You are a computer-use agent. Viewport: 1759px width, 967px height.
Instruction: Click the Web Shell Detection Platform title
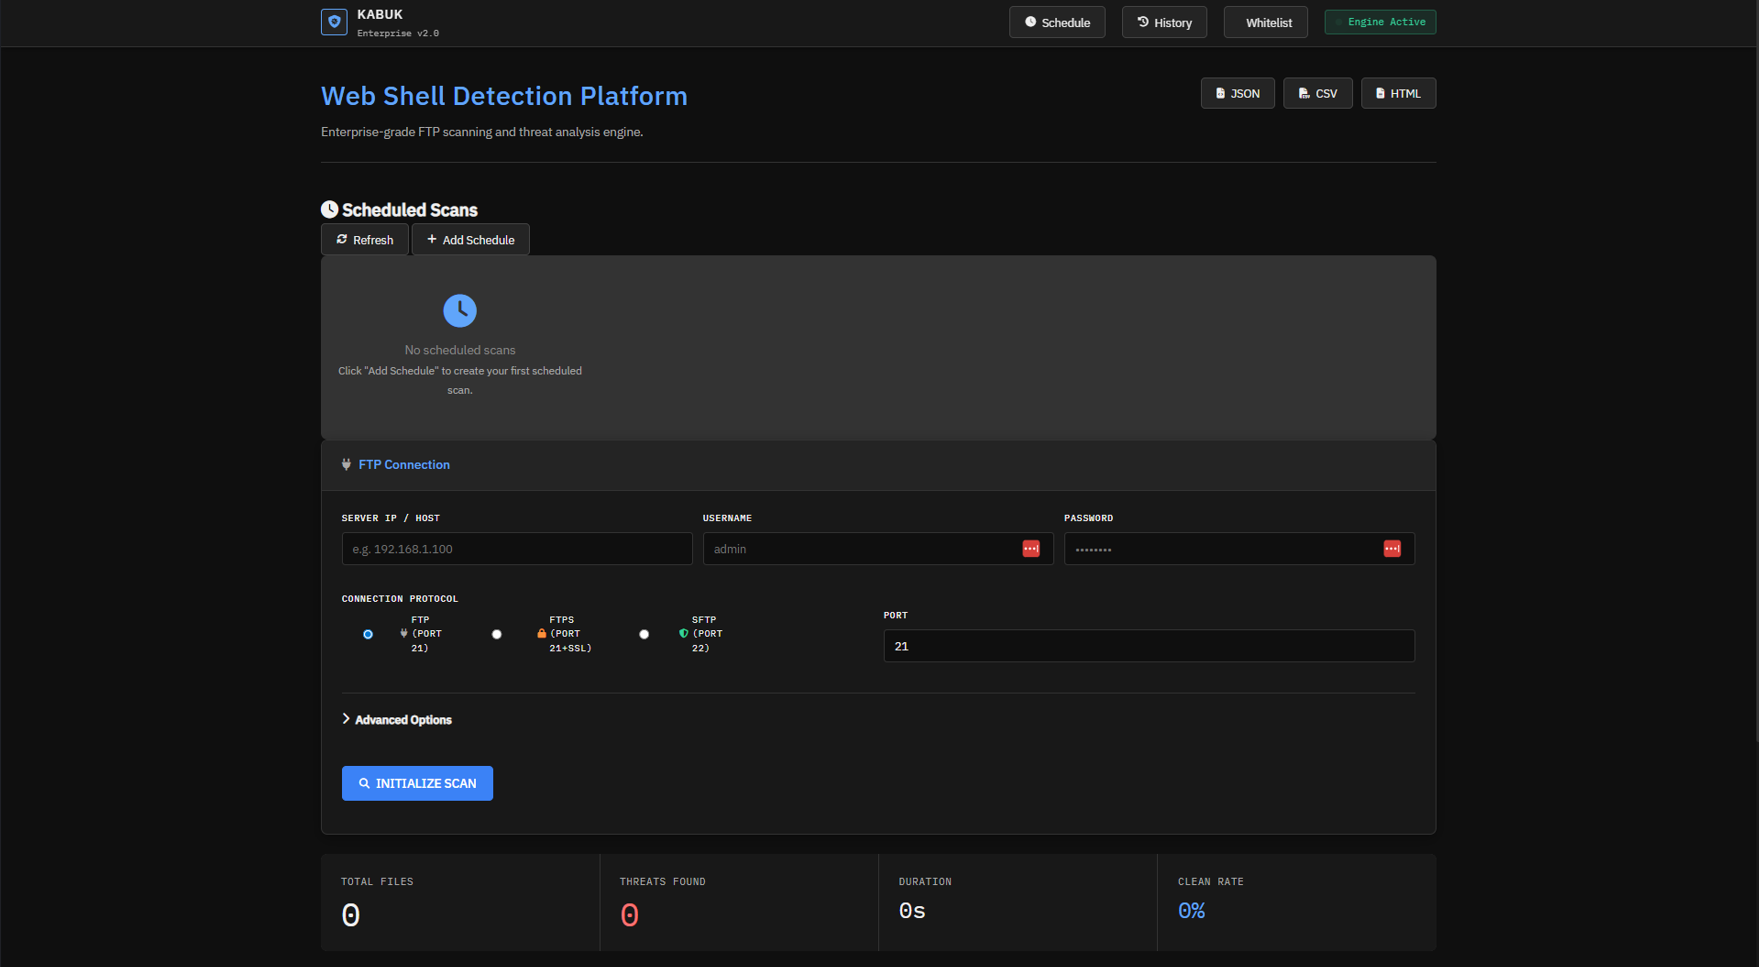click(x=504, y=96)
